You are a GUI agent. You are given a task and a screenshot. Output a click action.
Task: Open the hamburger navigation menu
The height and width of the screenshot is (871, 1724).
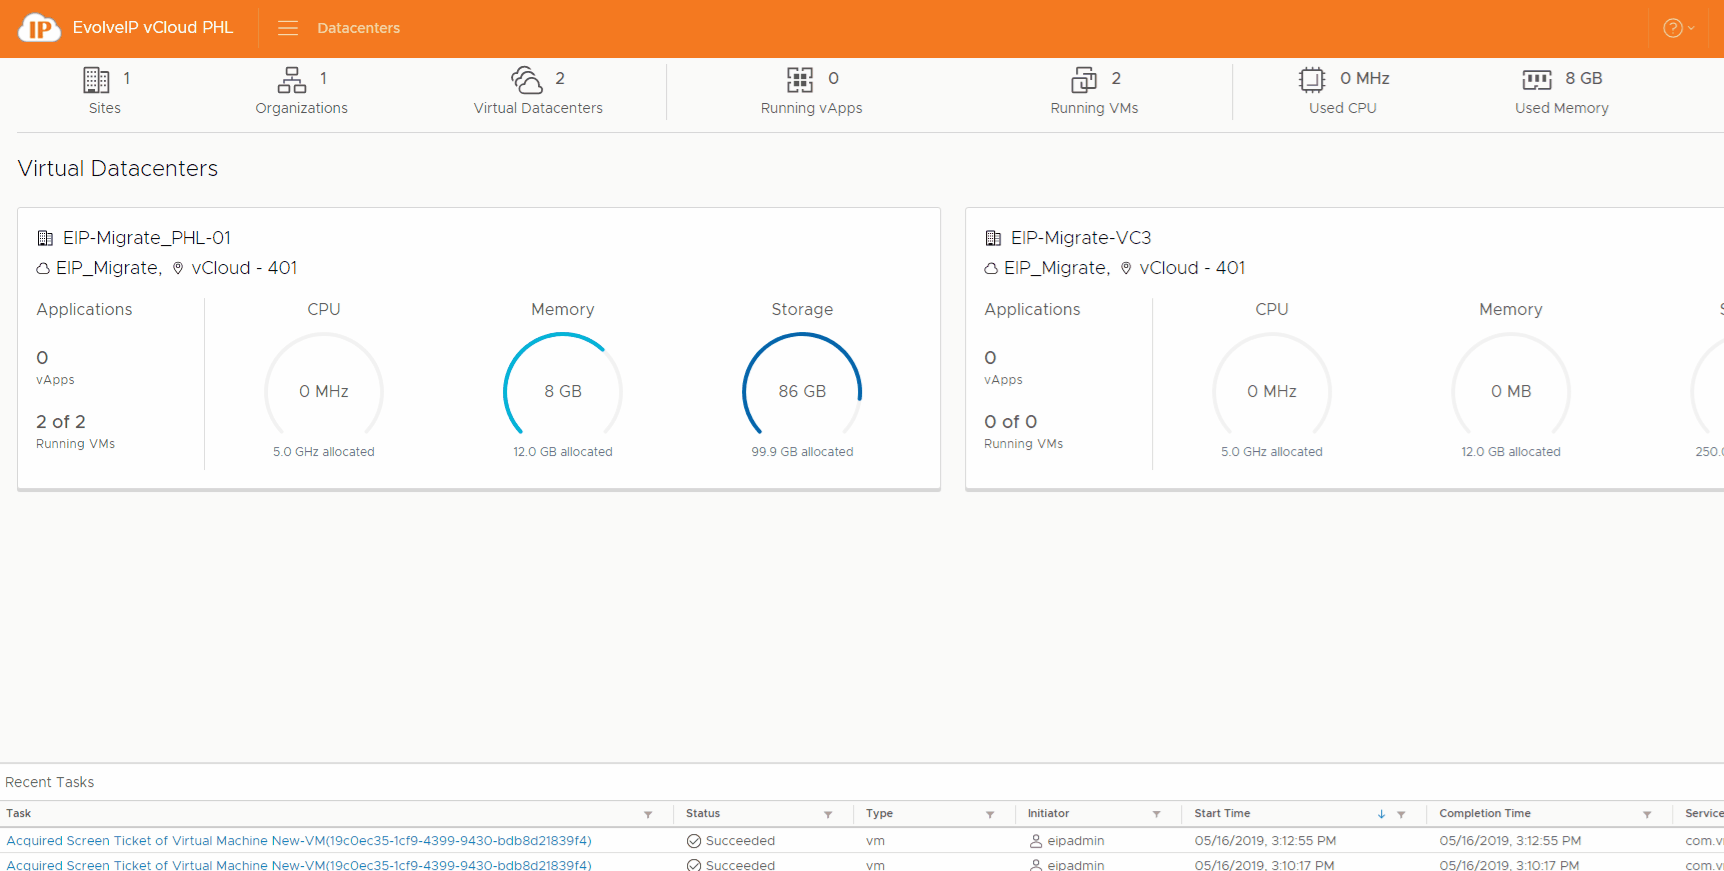pos(288,28)
